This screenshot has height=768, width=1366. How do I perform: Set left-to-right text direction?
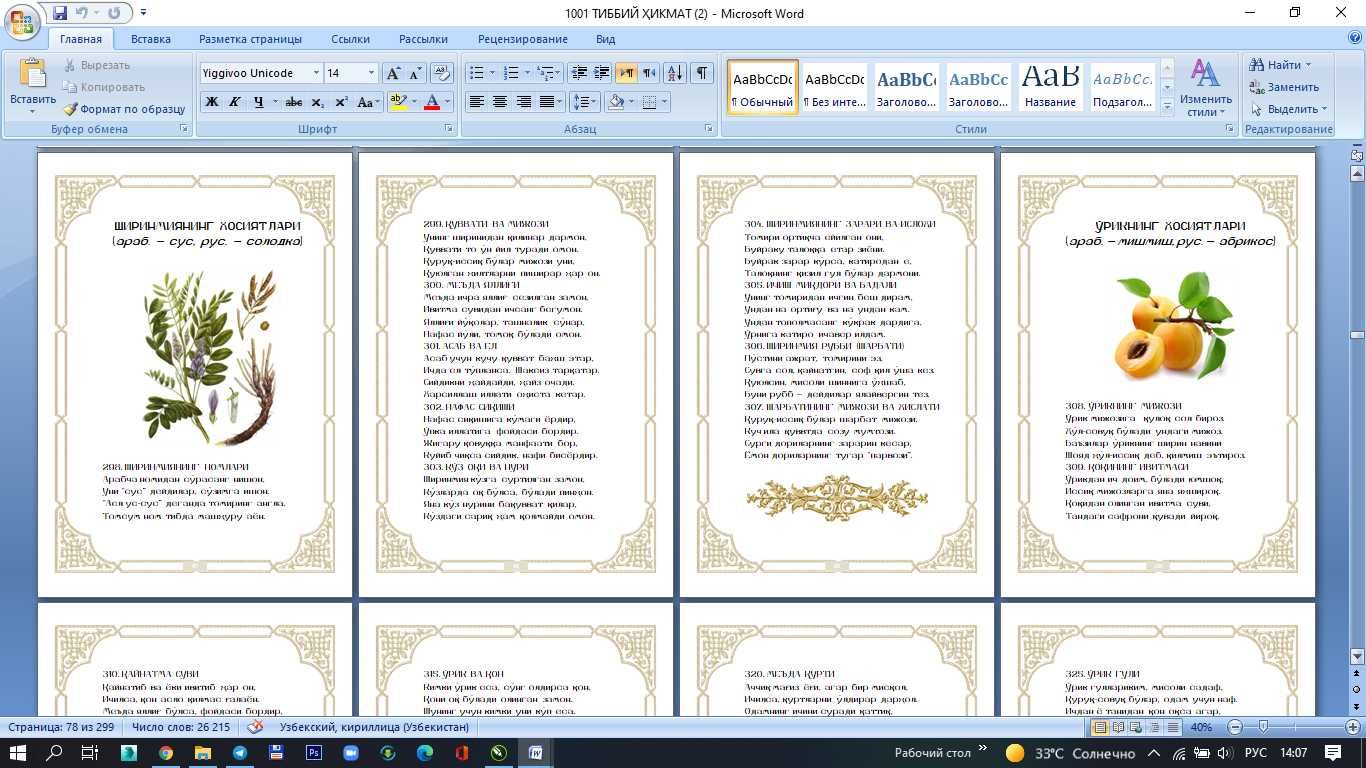pos(627,73)
